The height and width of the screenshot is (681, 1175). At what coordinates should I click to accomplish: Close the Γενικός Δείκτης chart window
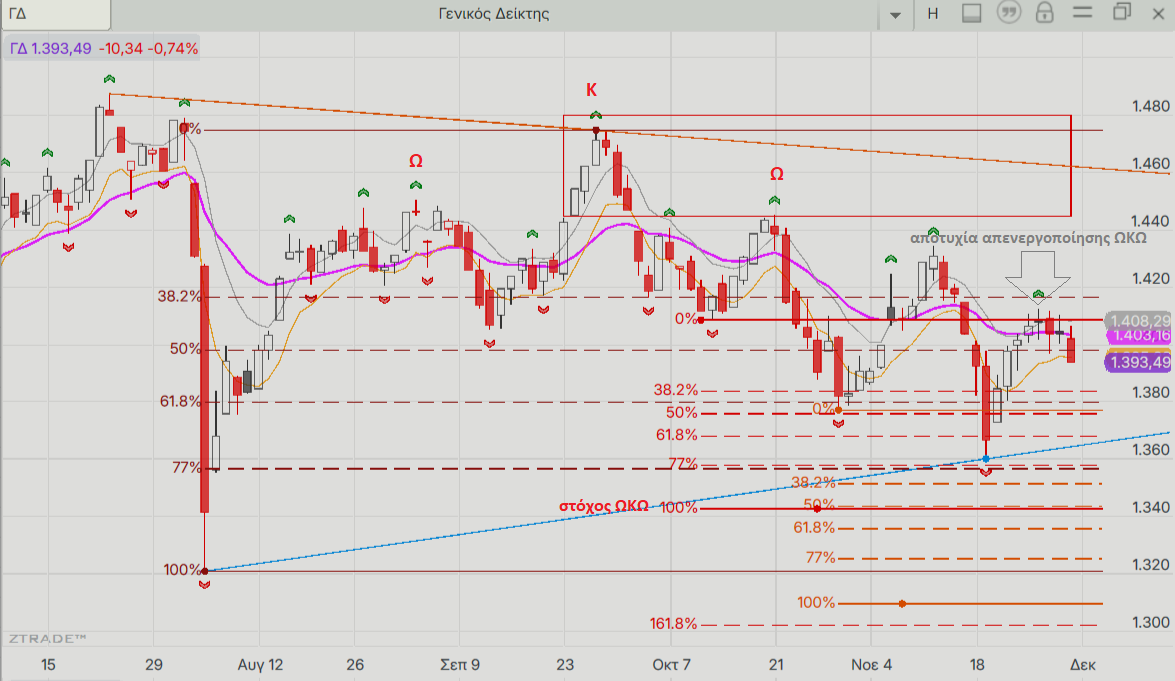click(1158, 13)
